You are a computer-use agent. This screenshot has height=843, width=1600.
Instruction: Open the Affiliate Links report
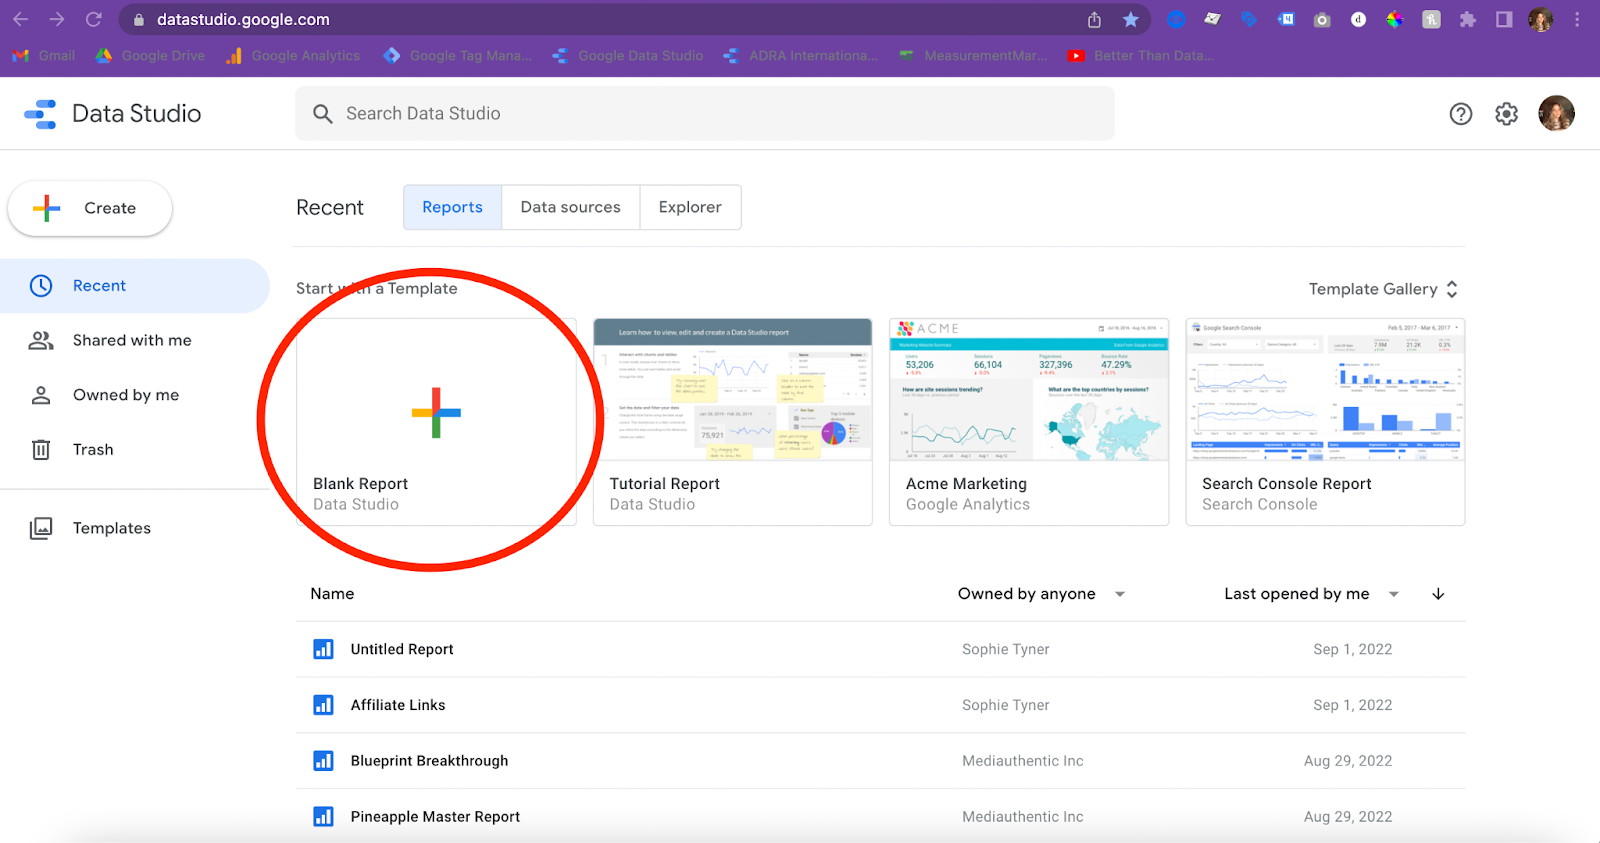[398, 705]
